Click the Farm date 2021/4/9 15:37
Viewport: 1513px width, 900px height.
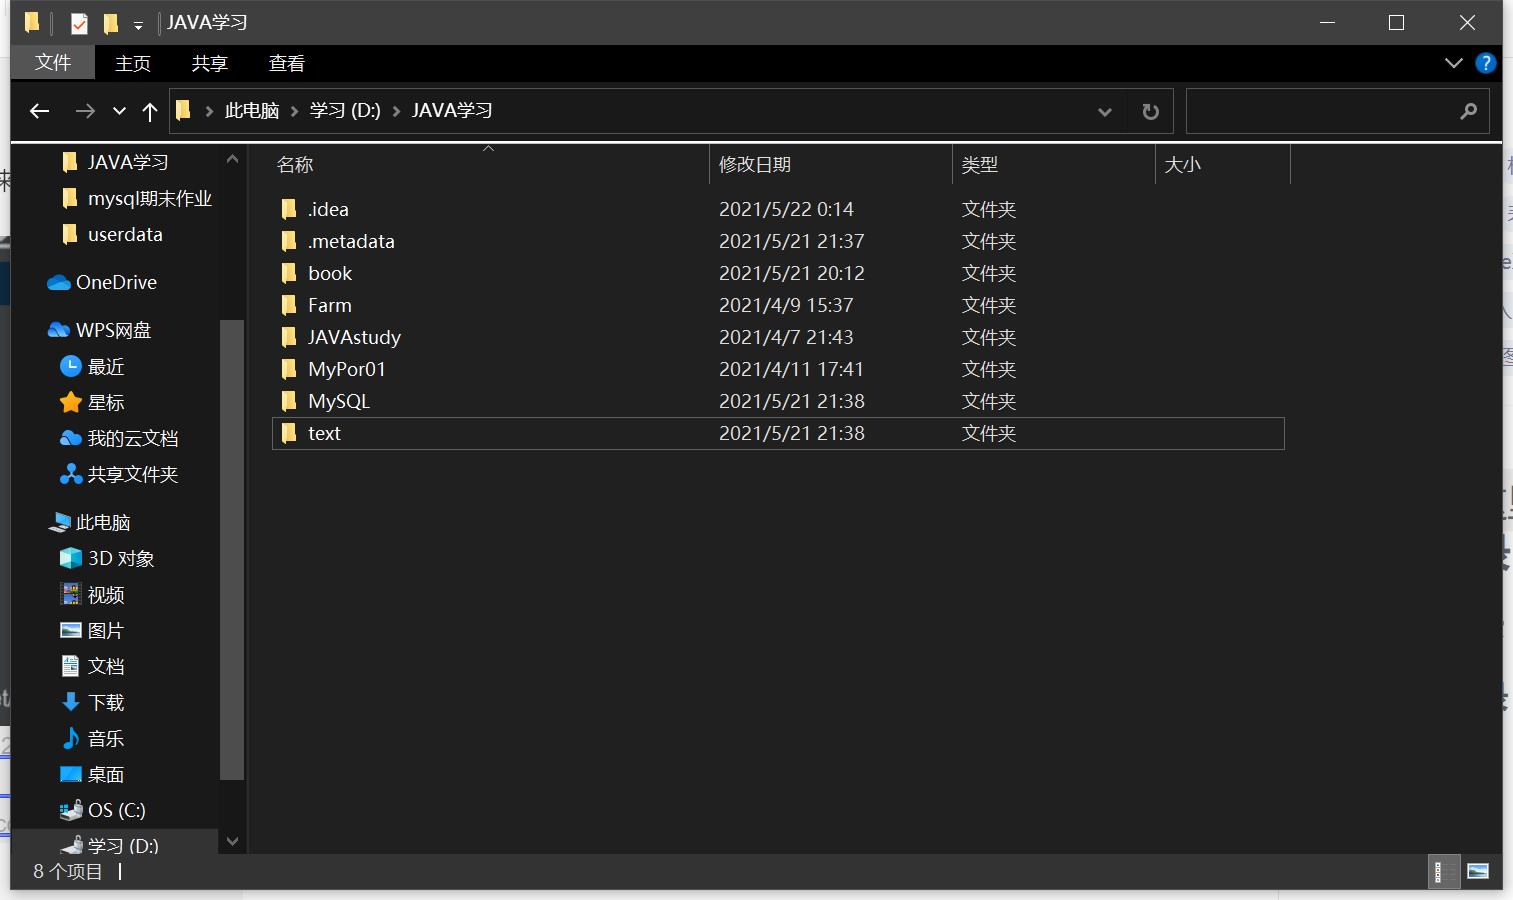point(786,305)
